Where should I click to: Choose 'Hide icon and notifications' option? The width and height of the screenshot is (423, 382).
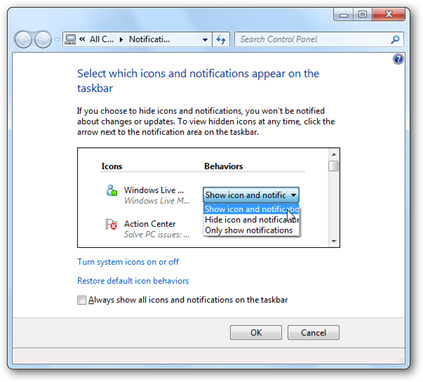(251, 220)
